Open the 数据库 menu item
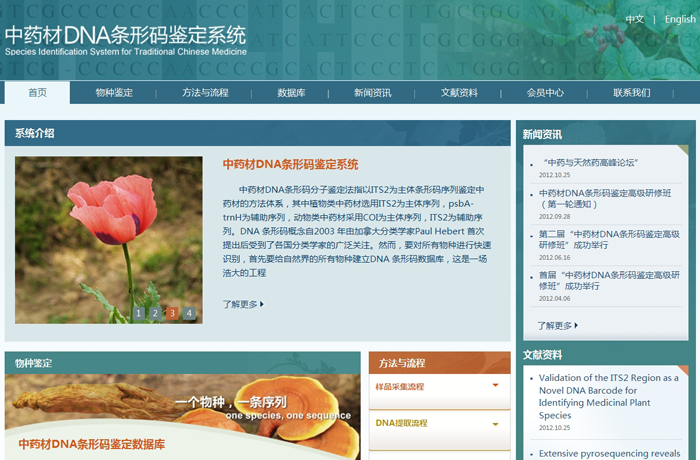 pyautogui.click(x=291, y=93)
